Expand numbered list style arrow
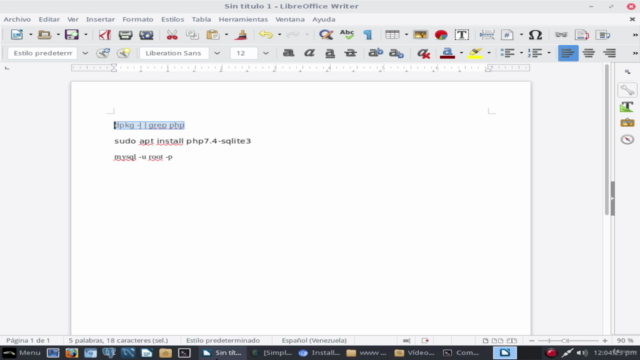The width and height of the screenshot is (640, 360). pos(549,53)
